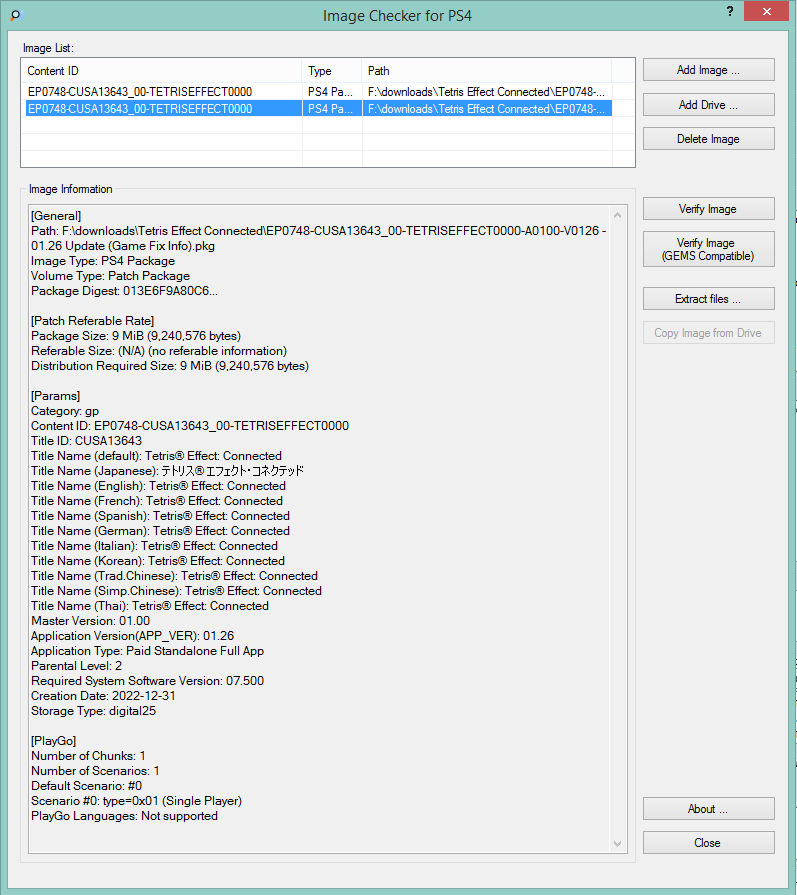Click the Title ID: CUSA13643 line
Viewport: 797px width, 895px height.
pyautogui.click(x=86, y=441)
